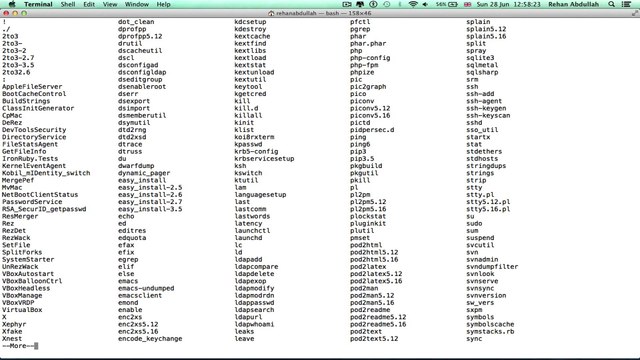Image resolution: width=640 pixels, height=360 pixels.
Task: Click the 'dynamic_pager' entry
Action: [144, 173]
